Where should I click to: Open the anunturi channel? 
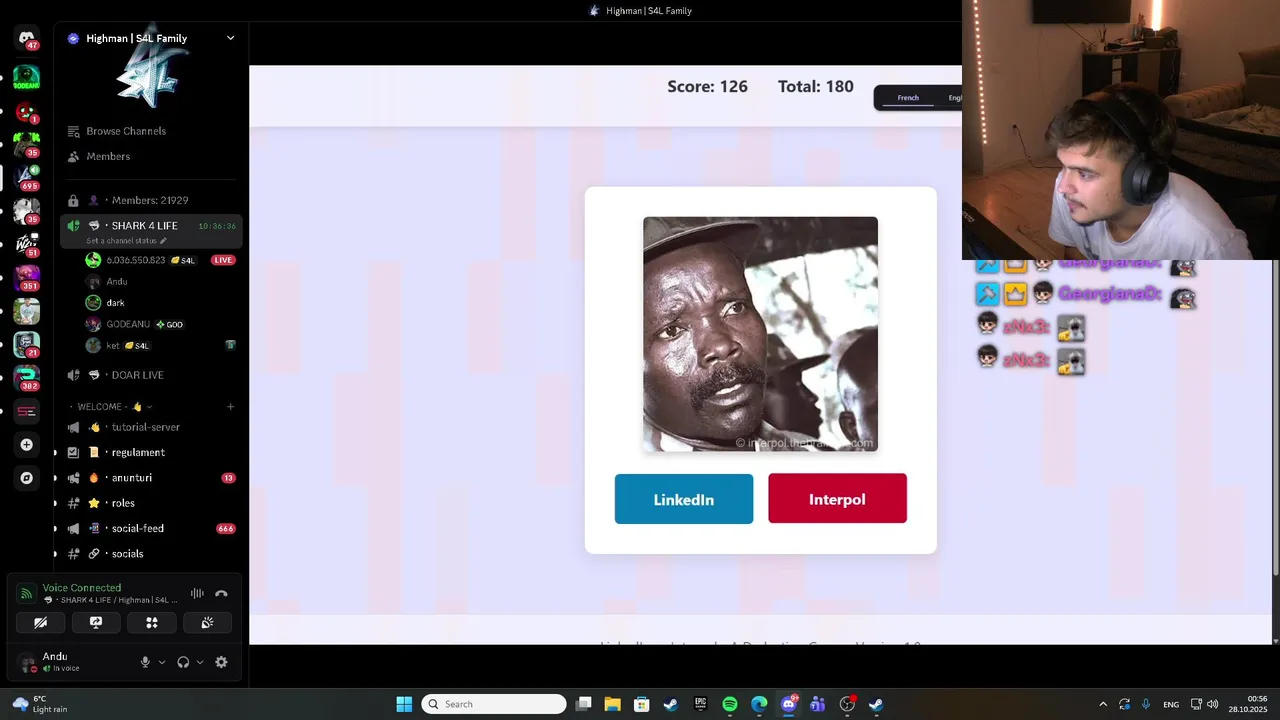pos(150,478)
